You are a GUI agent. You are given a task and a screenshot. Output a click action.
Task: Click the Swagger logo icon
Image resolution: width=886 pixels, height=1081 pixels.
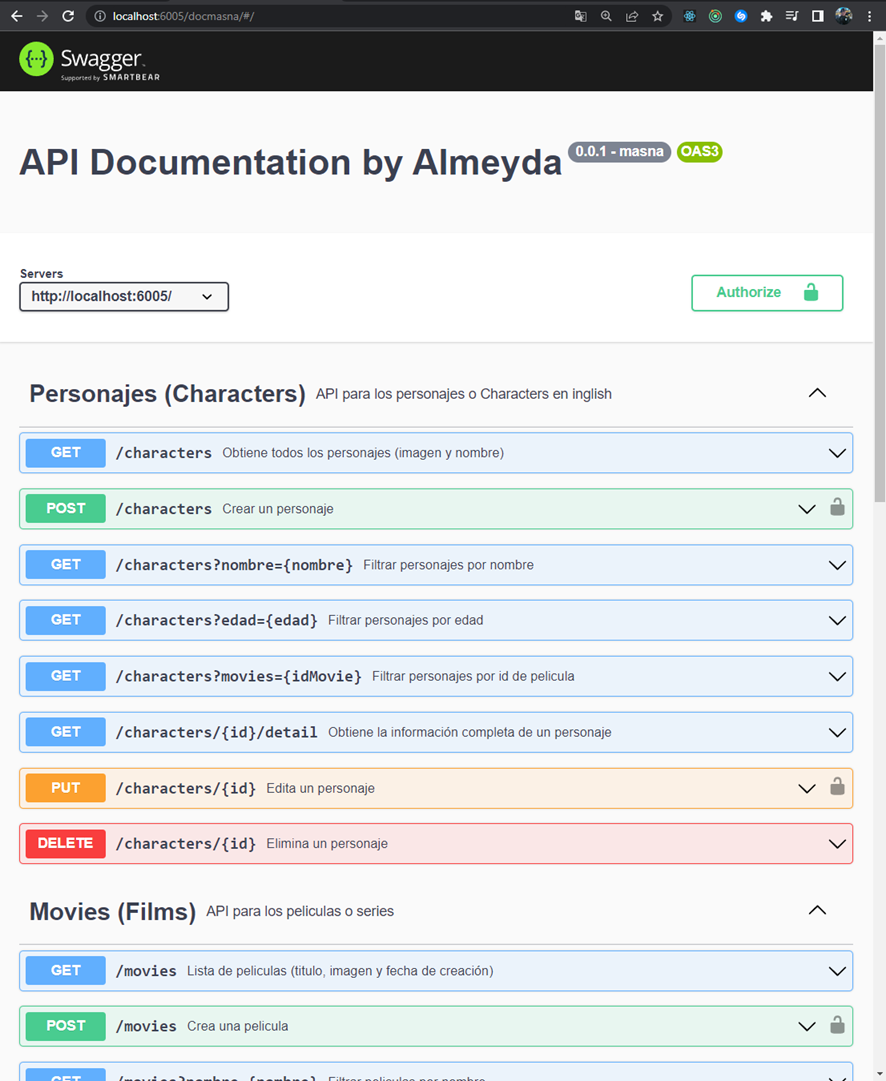(x=35, y=59)
